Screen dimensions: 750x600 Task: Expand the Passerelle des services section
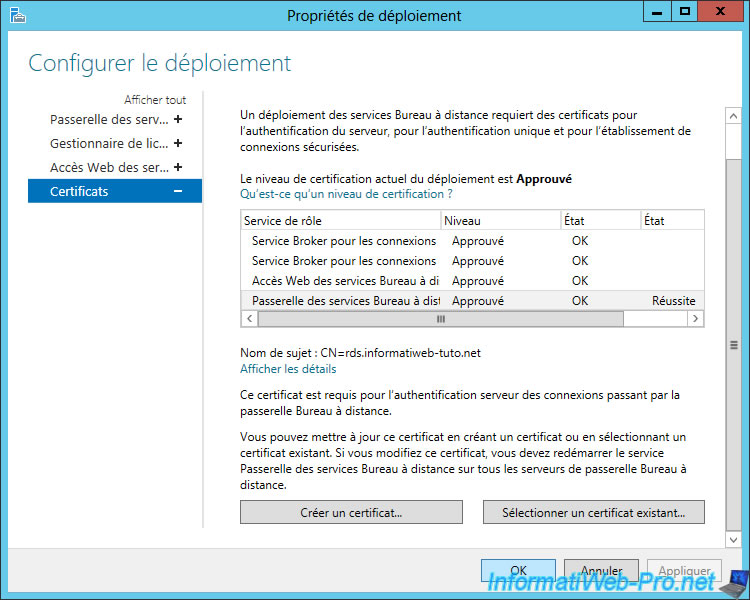click(x=178, y=119)
